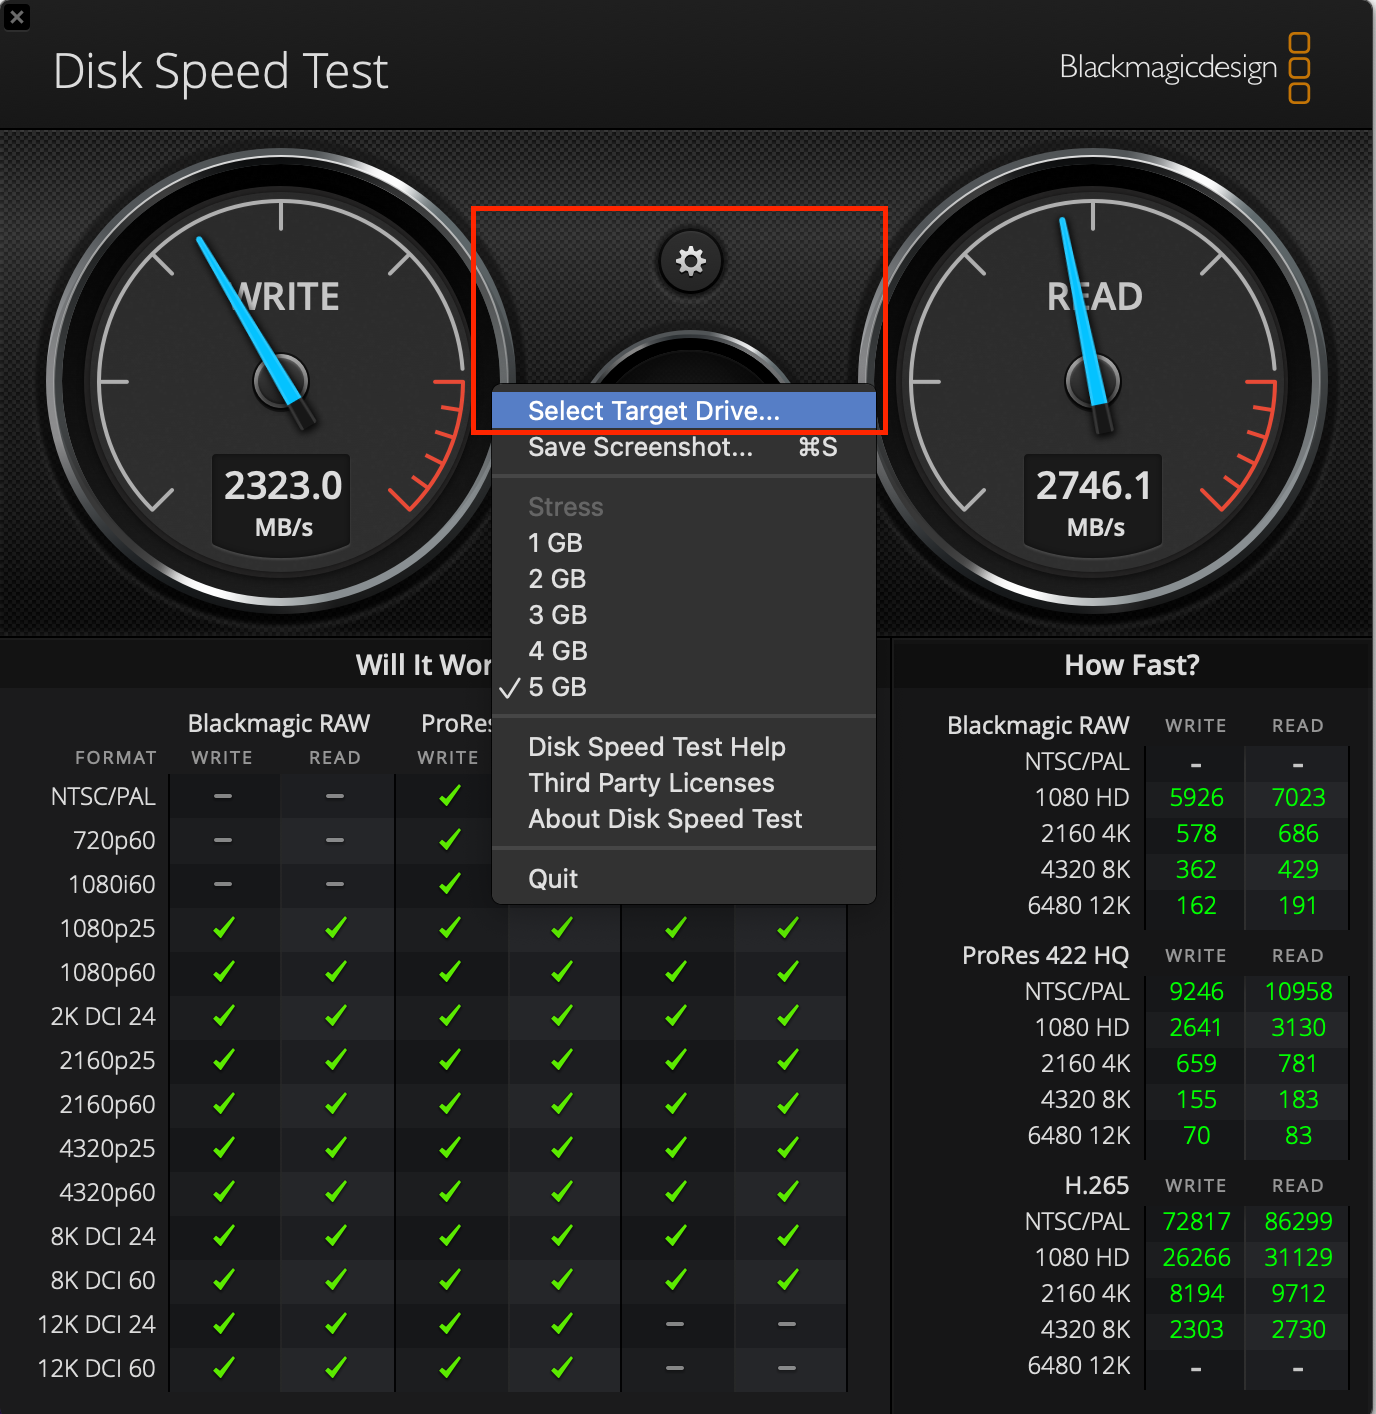The height and width of the screenshot is (1414, 1376).
Task: Open About Disk Speed Test
Action: coord(684,819)
